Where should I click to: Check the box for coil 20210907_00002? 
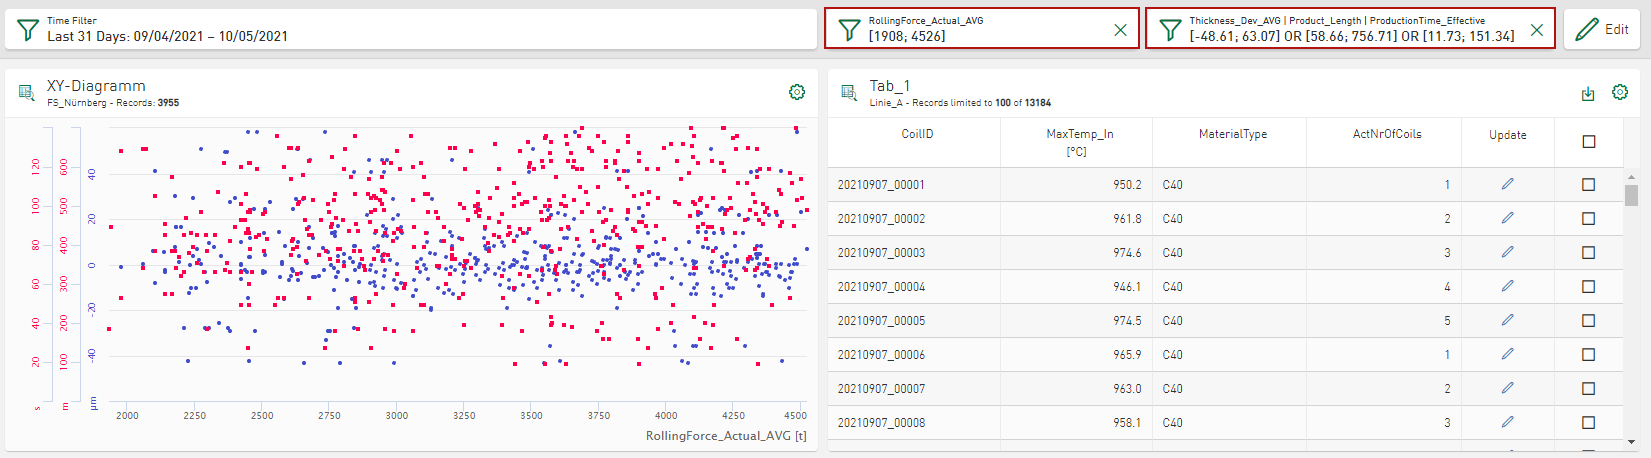pyautogui.click(x=1589, y=218)
